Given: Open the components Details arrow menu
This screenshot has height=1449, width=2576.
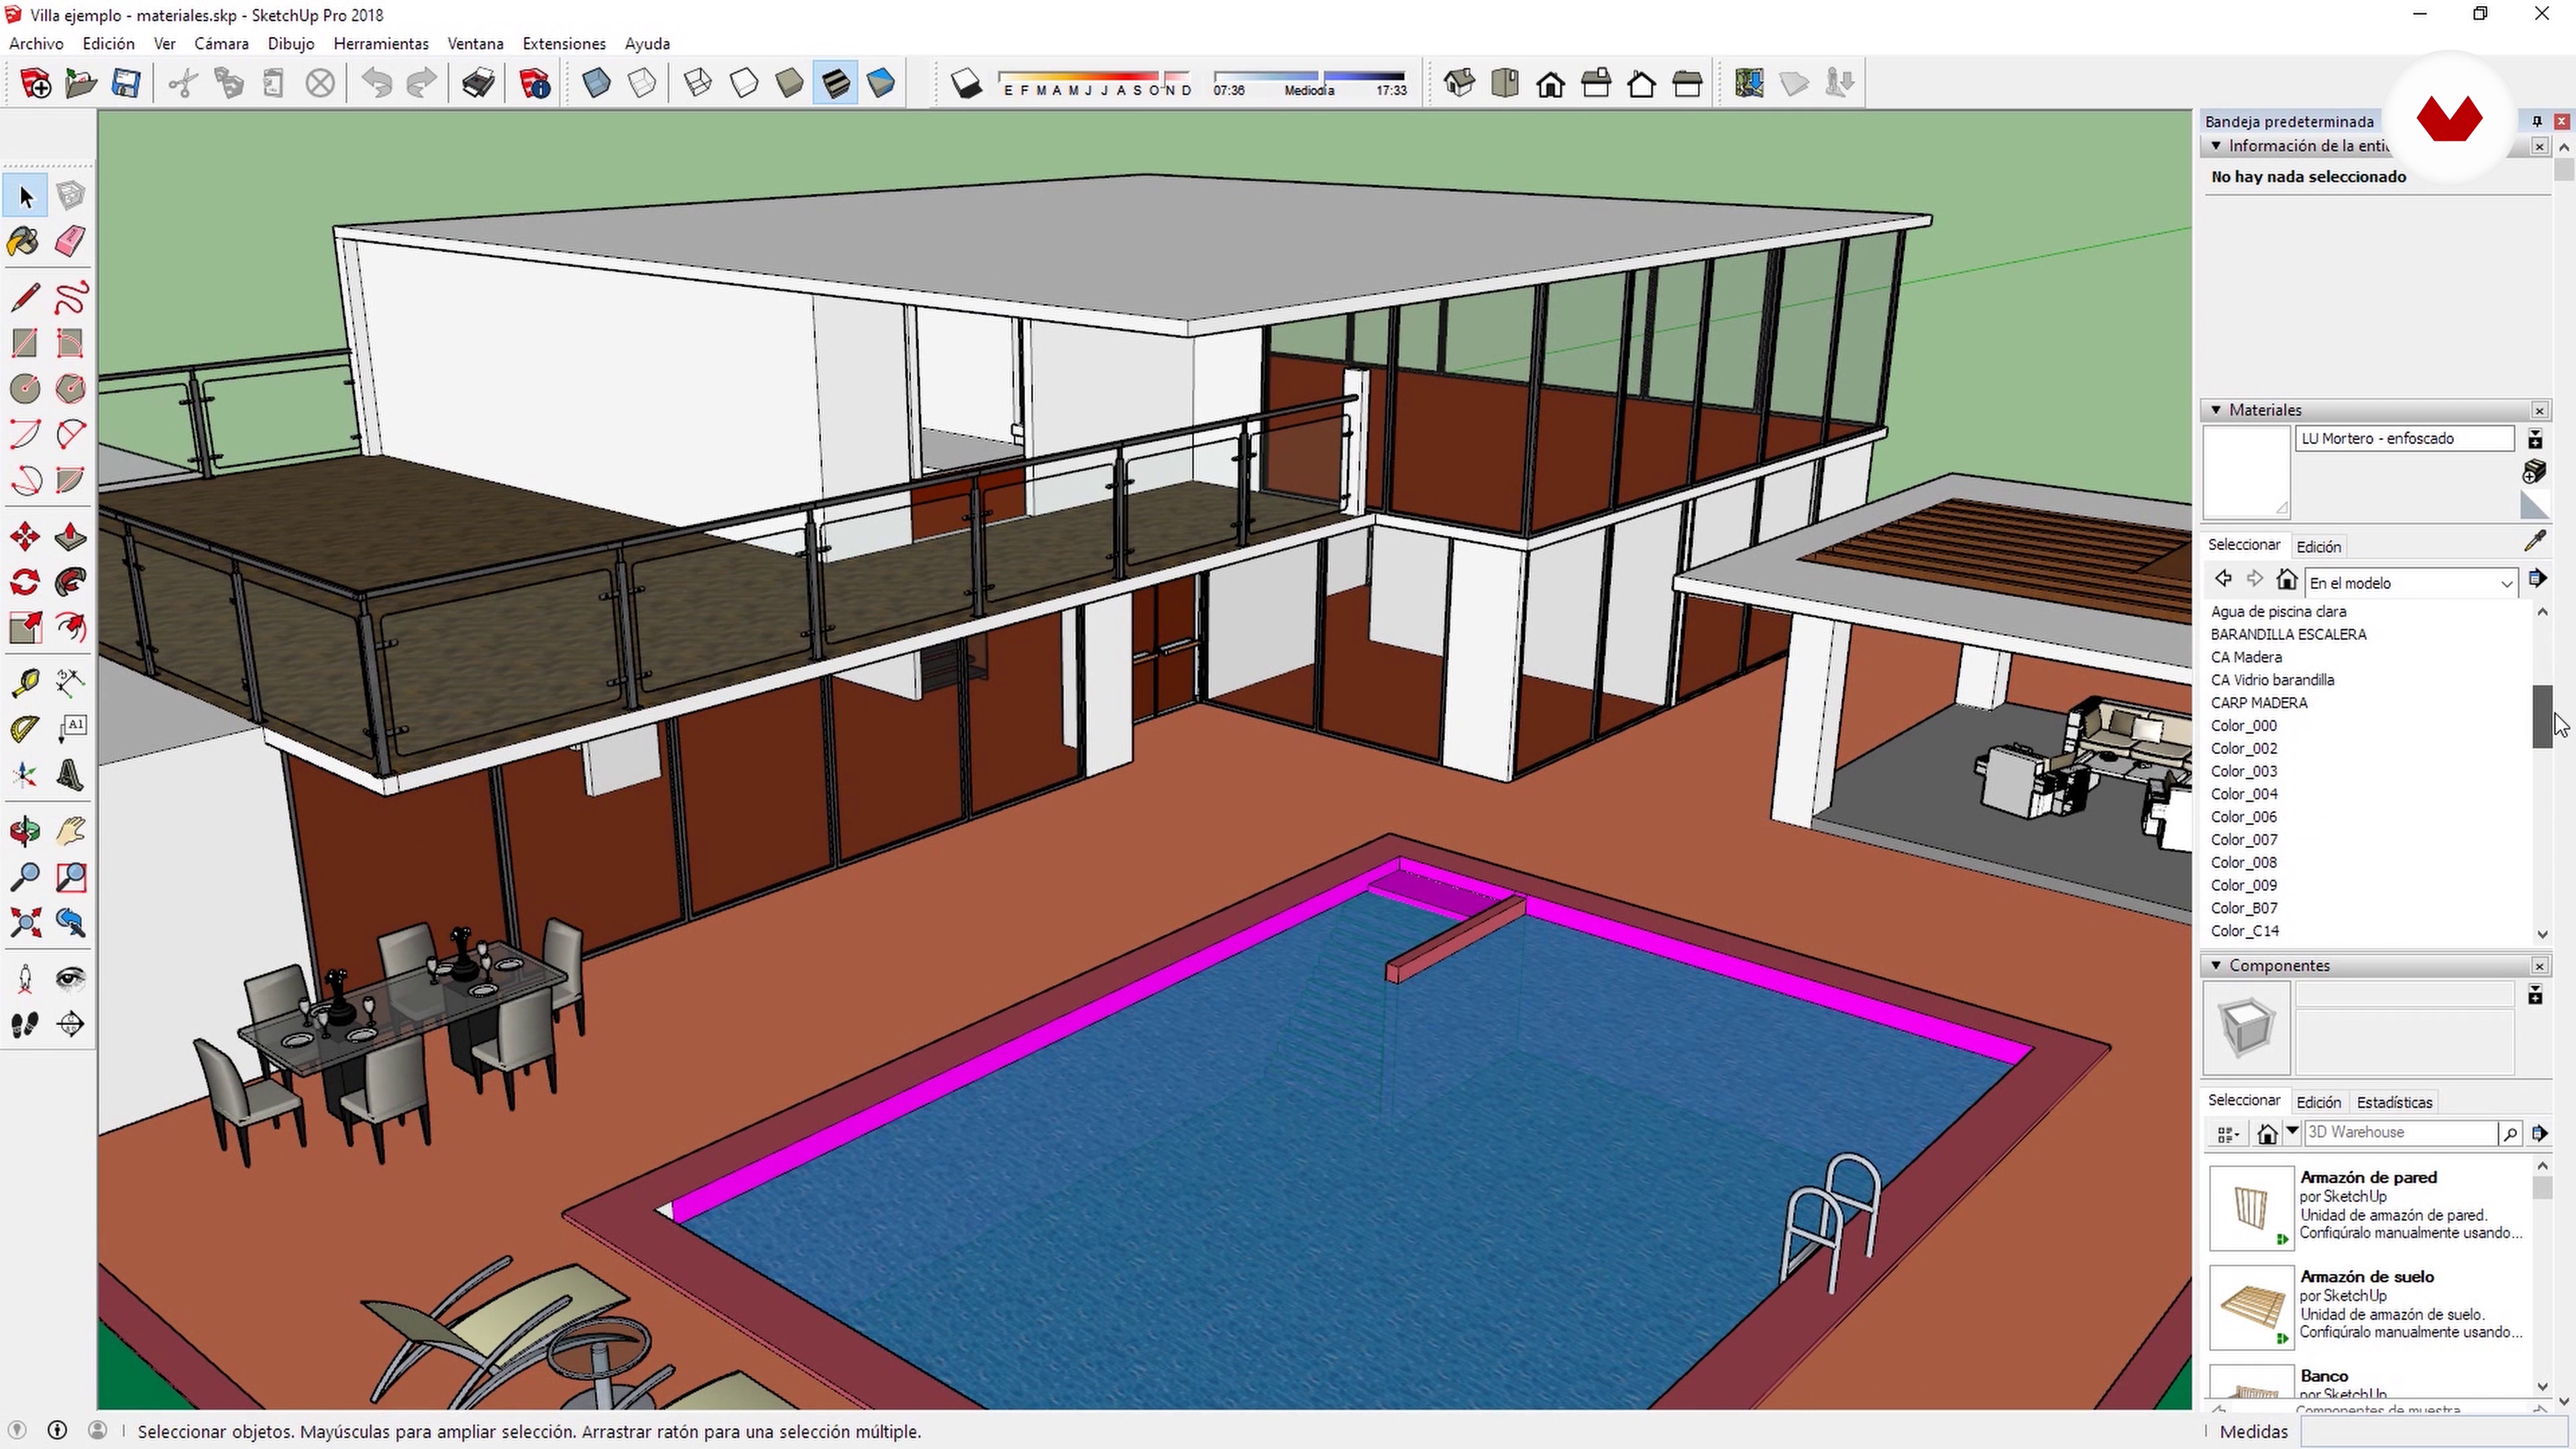Looking at the screenshot, I should 2539,1133.
